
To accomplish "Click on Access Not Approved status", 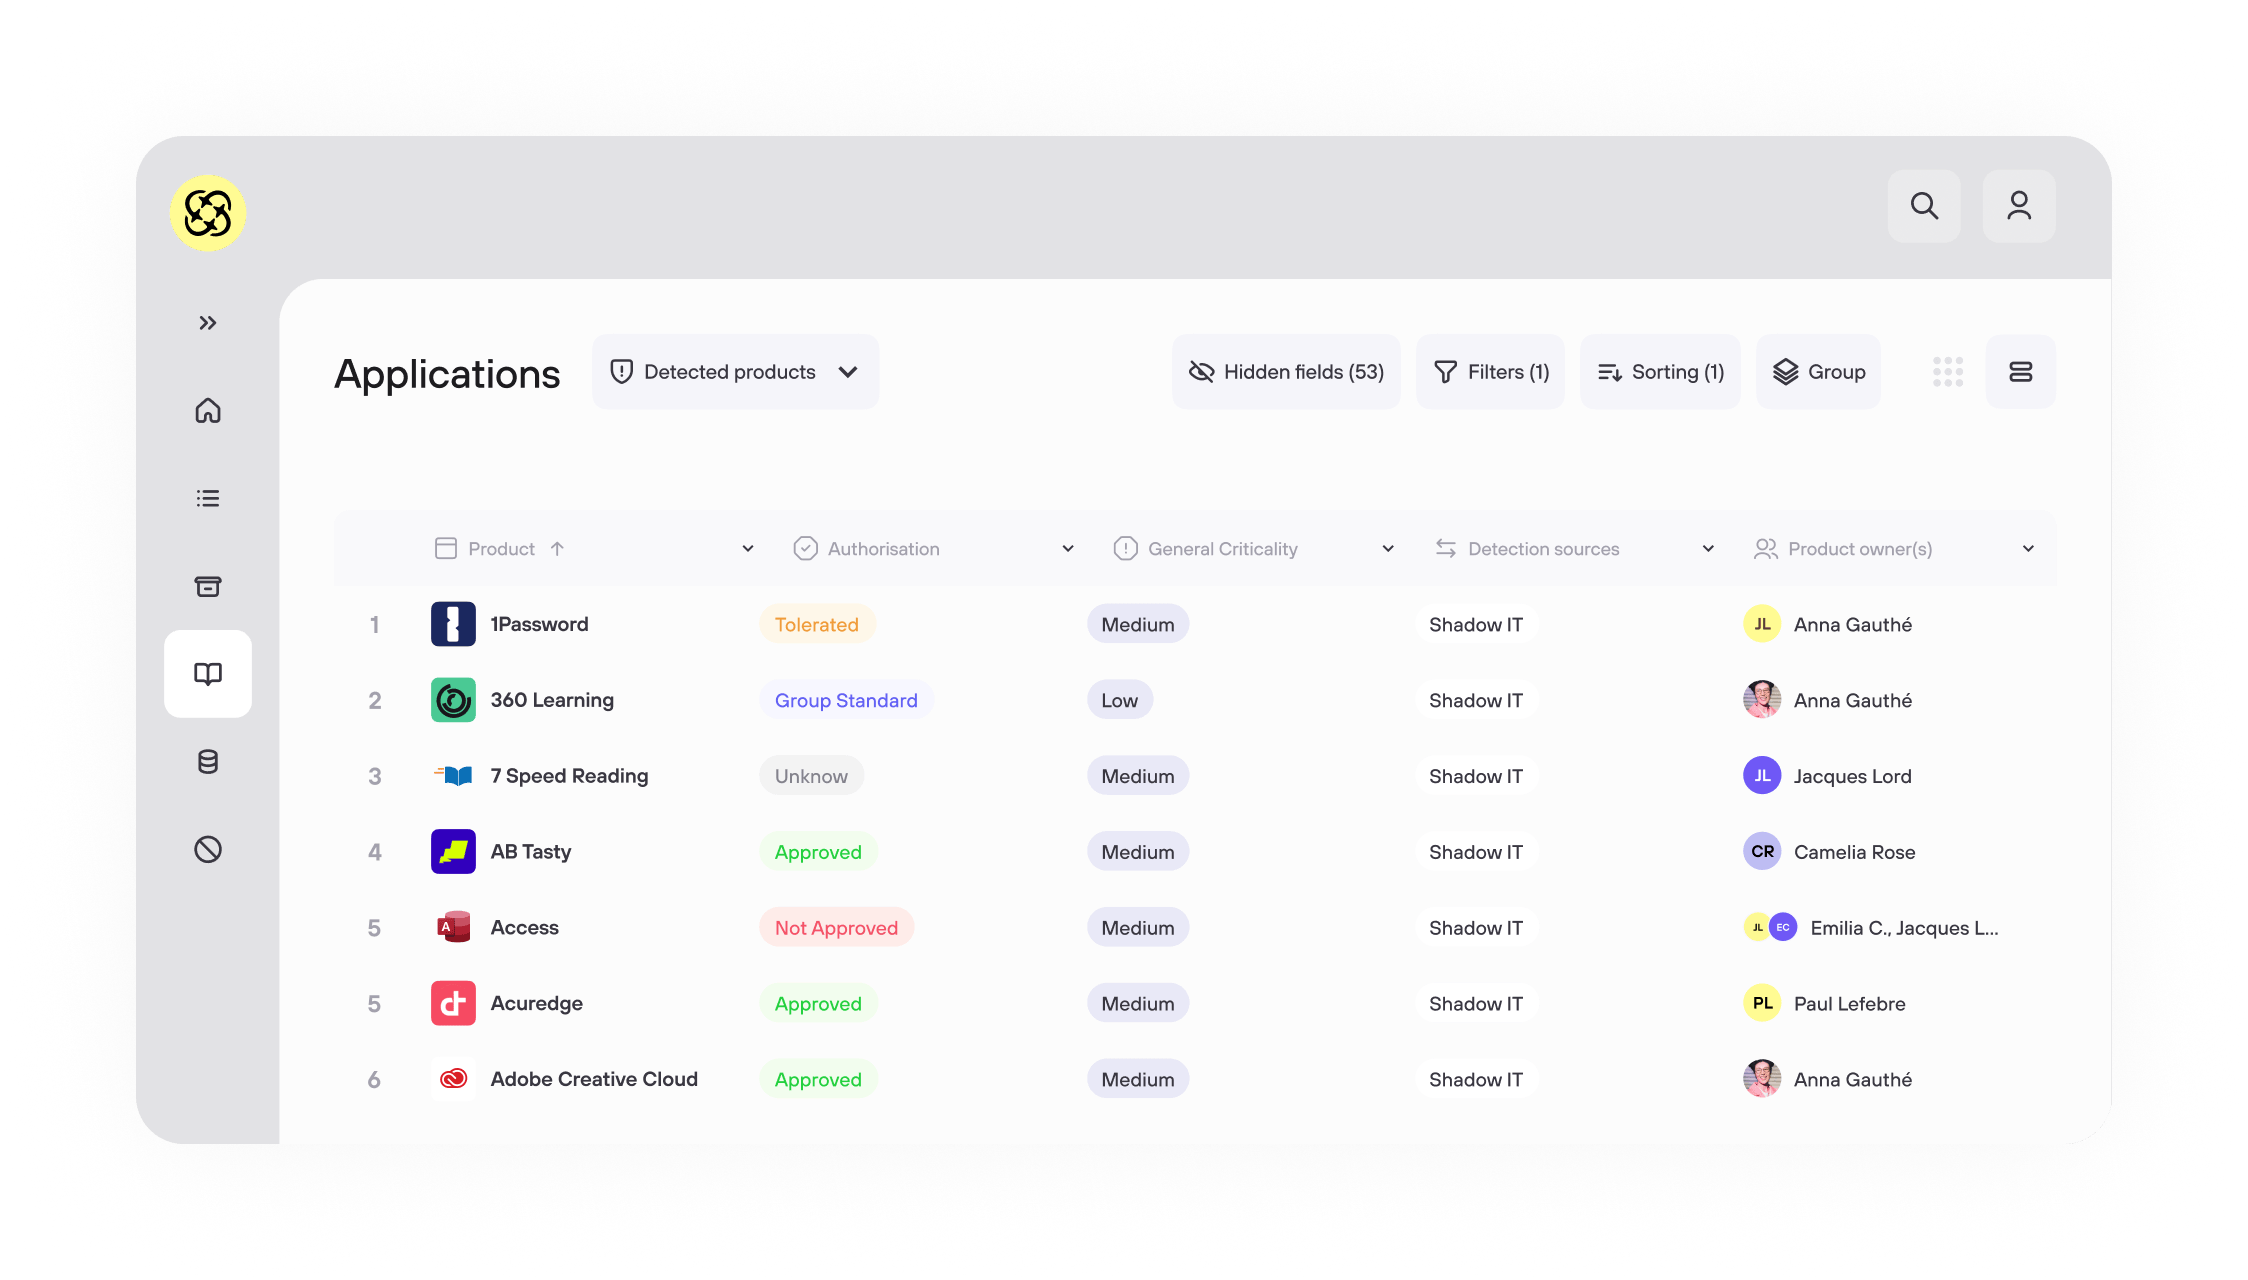I will click(x=835, y=926).
